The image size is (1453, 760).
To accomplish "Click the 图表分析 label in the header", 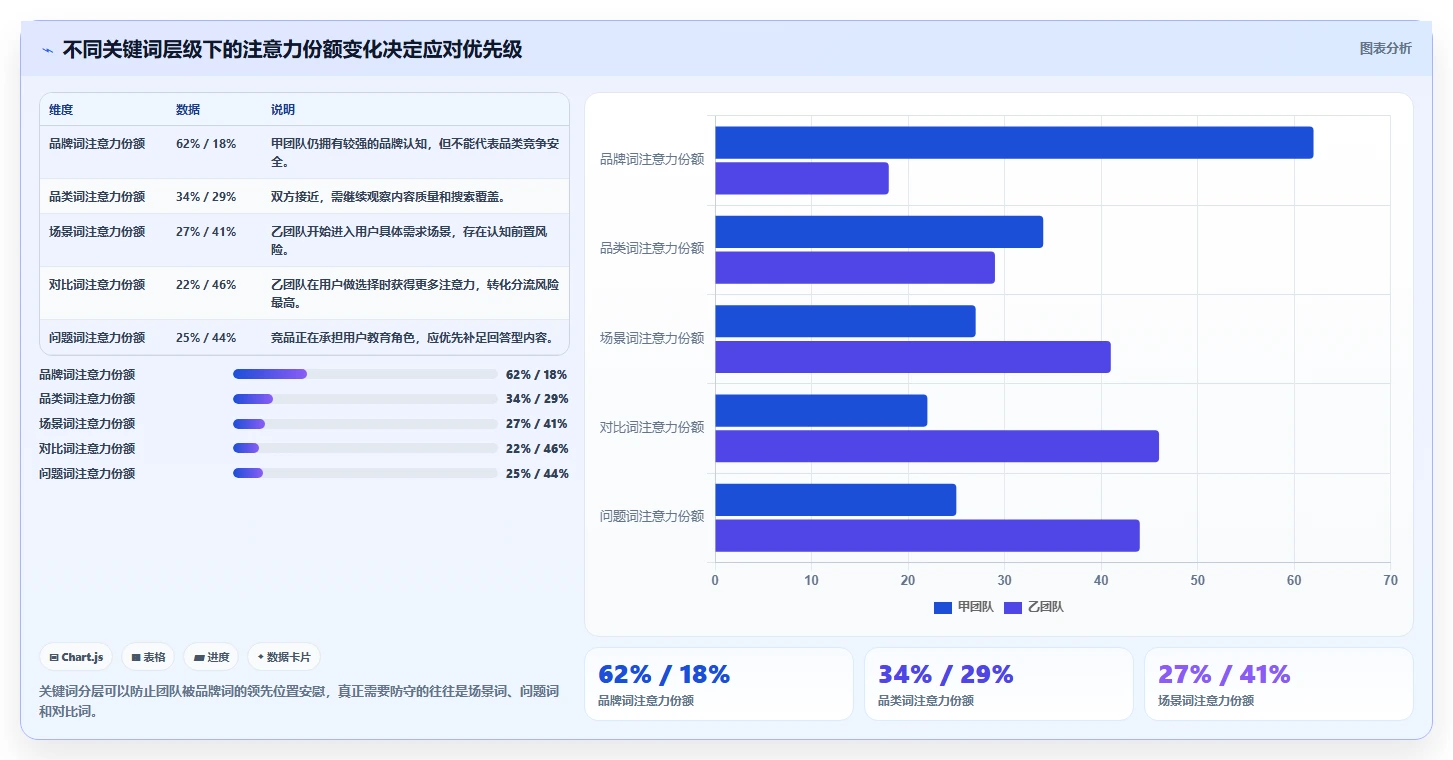I will (x=1385, y=48).
